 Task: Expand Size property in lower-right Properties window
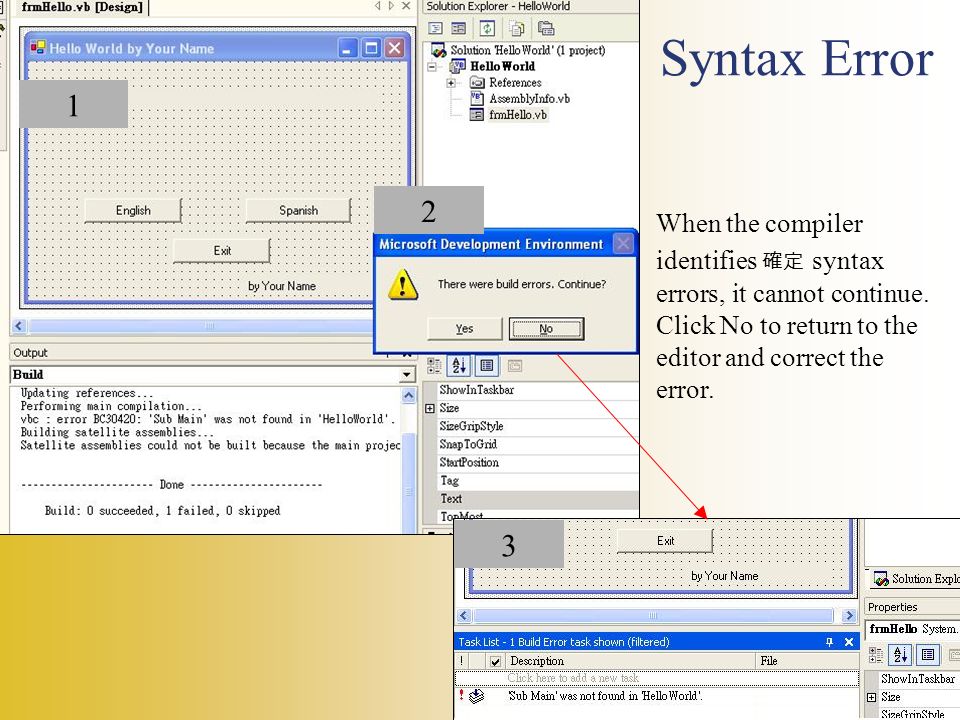coord(872,697)
